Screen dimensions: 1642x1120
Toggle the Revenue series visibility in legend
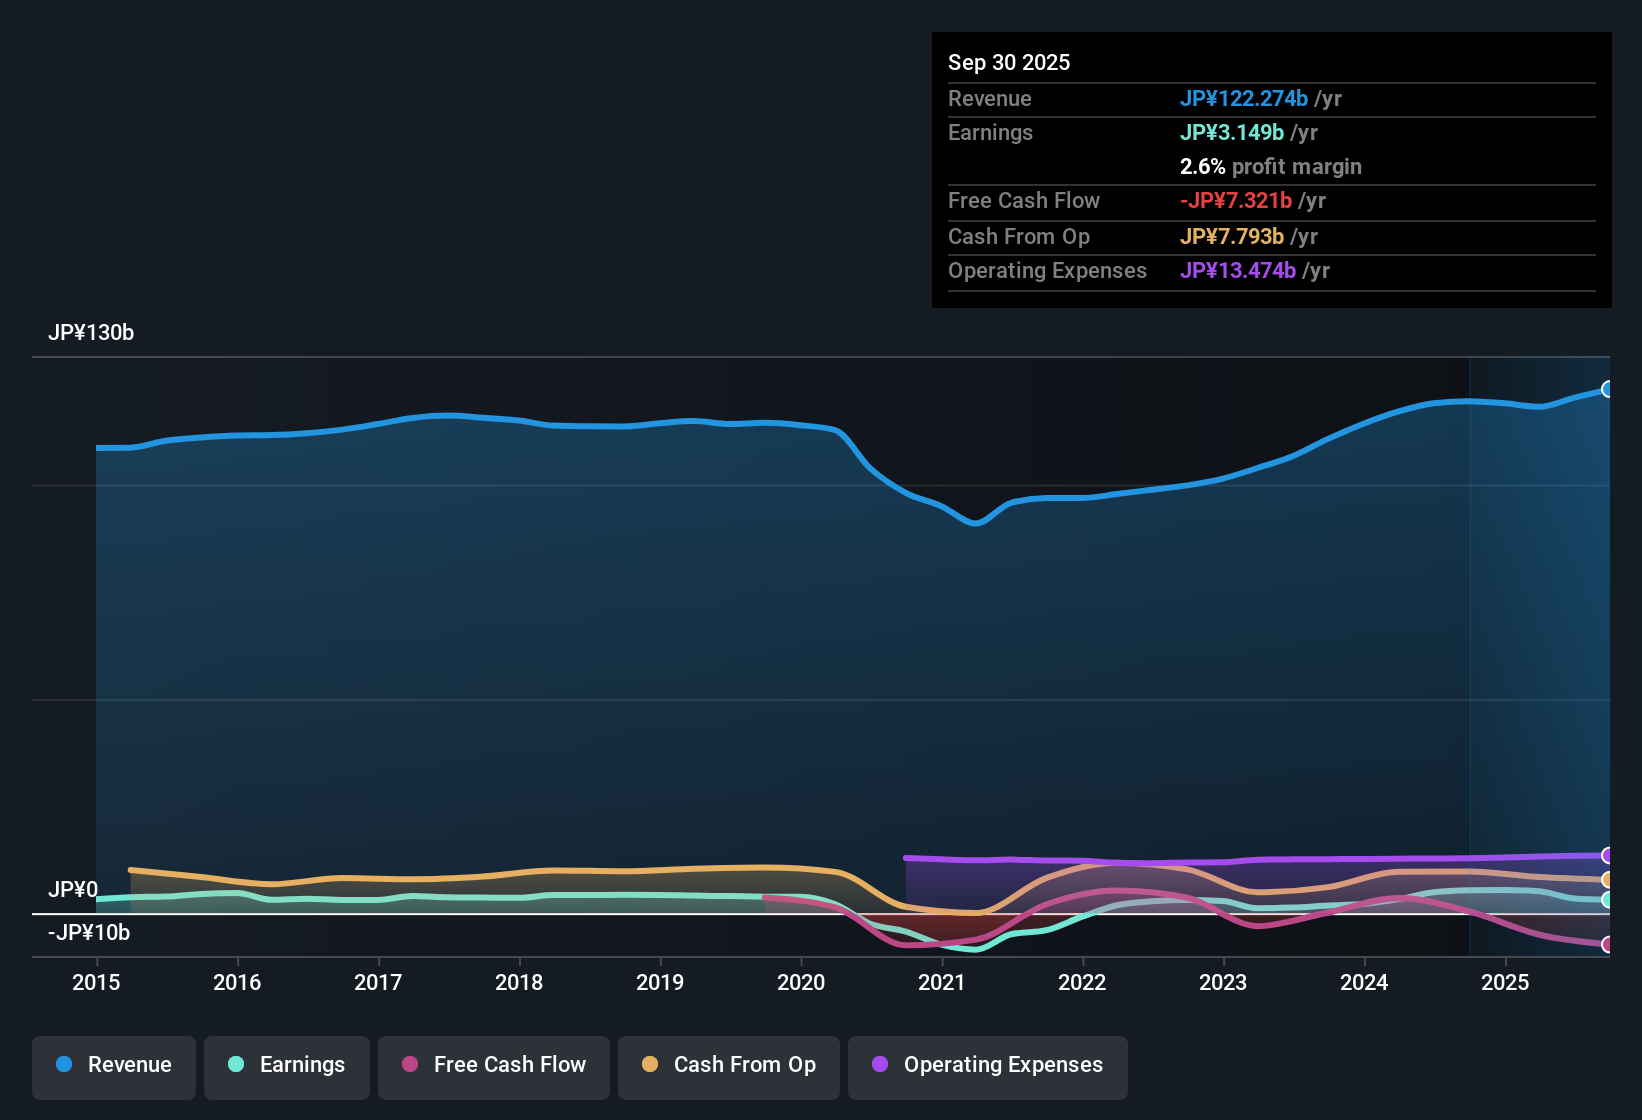pos(113,1065)
